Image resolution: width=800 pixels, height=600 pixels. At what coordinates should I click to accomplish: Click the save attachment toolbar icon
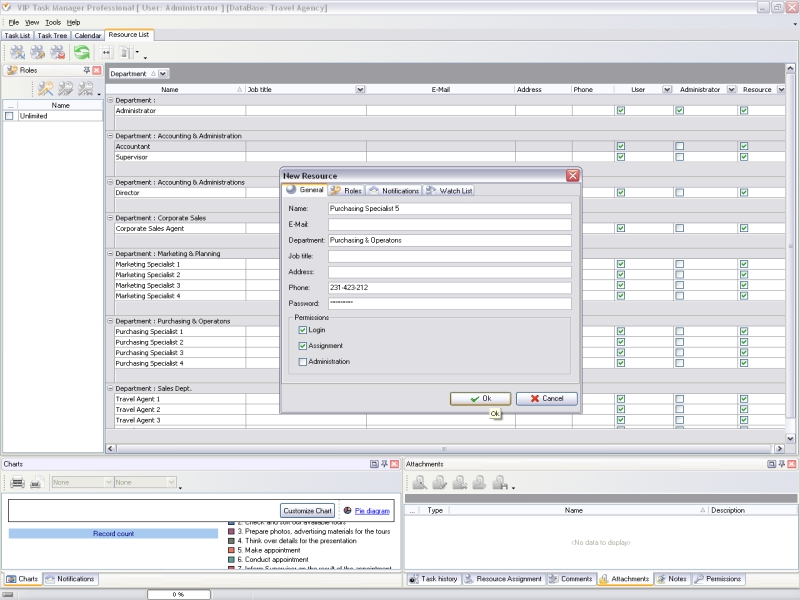(x=500, y=482)
